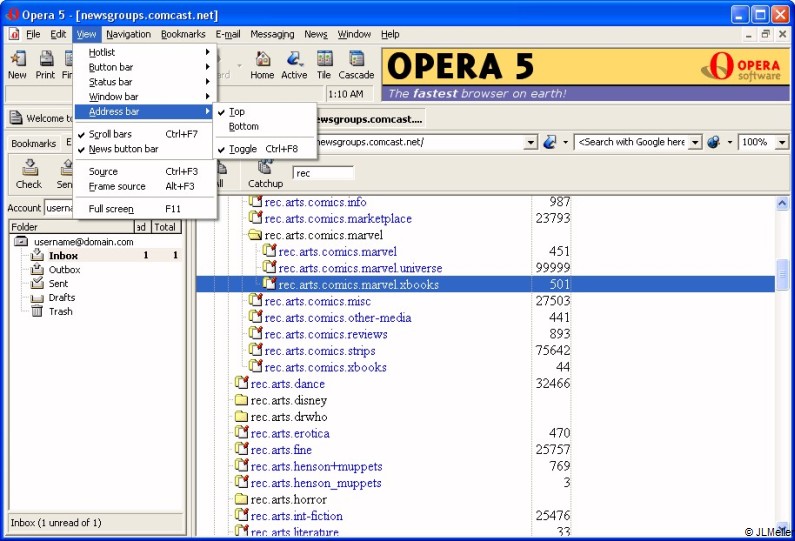This screenshot has height=541, width=795.
Task: Open the E-mail menu
Action: tap(228, 34)
